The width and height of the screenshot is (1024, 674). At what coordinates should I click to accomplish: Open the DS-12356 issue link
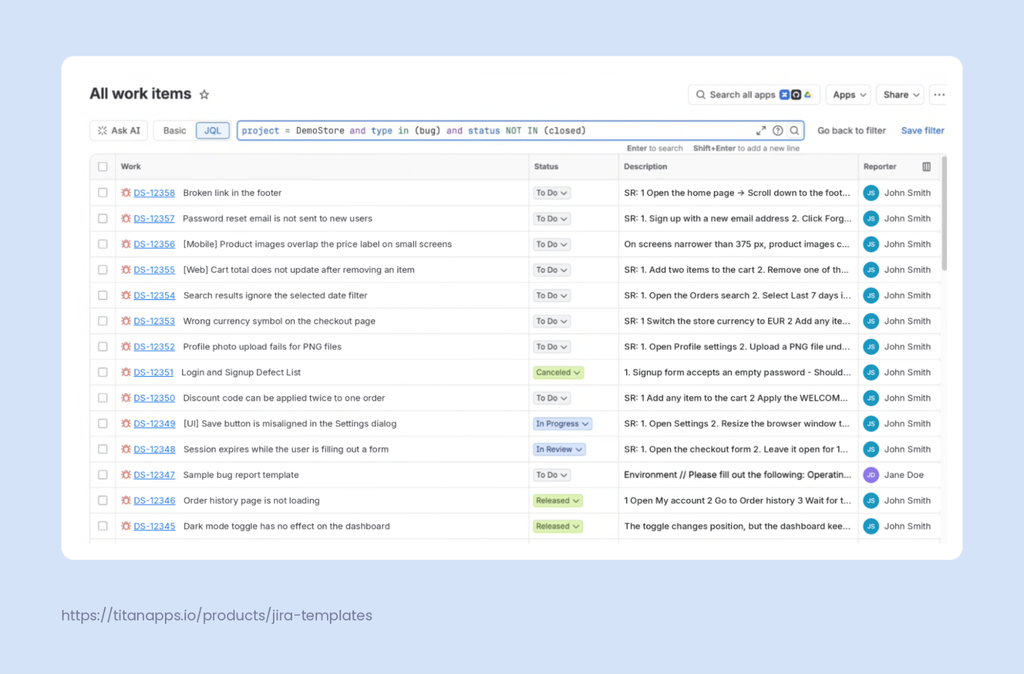pyautogui.click(x=154, y=244)
